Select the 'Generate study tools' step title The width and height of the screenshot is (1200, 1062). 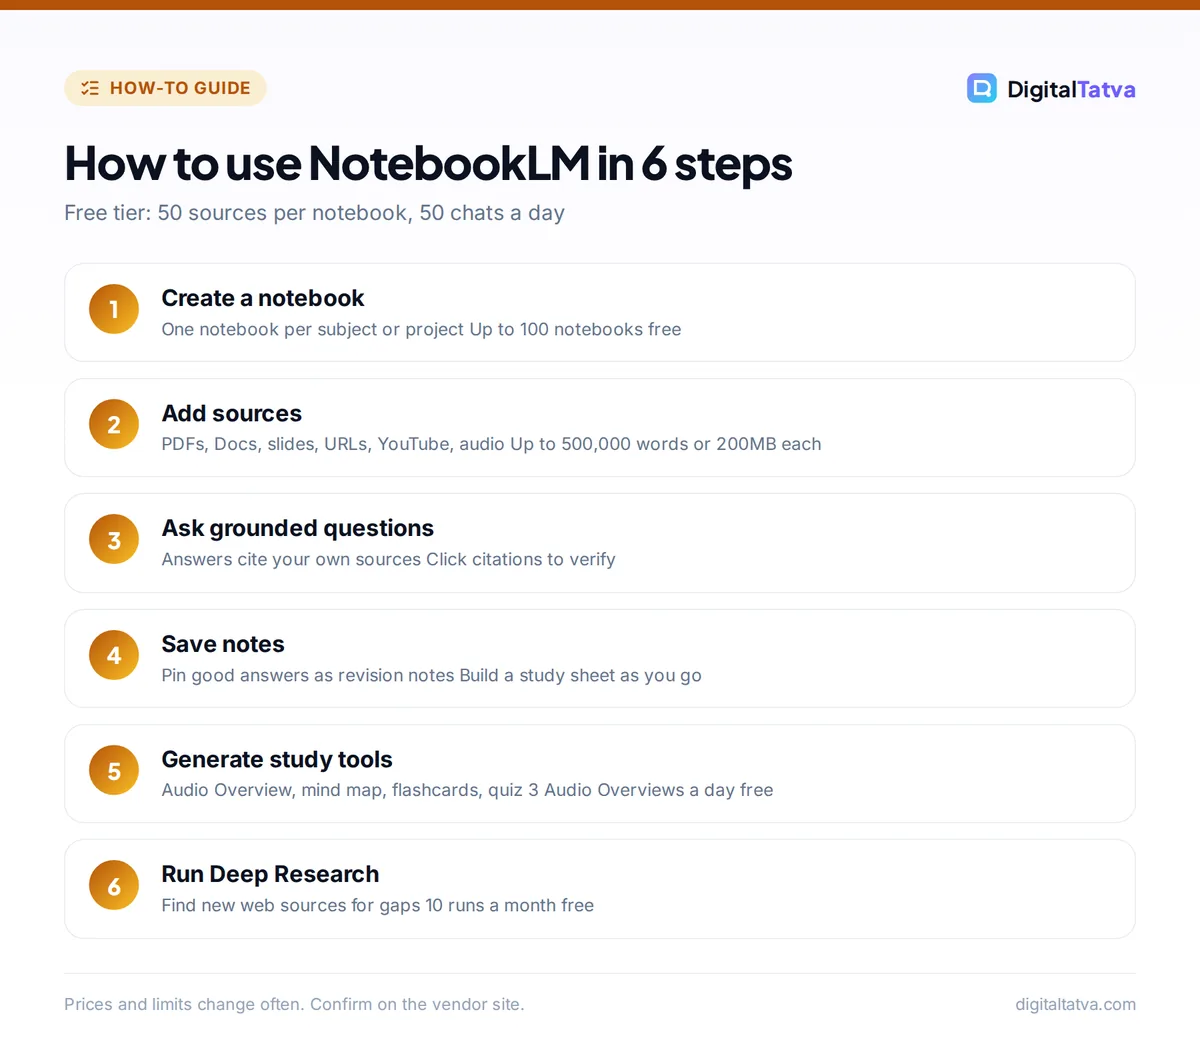click(x=277, y=759)
